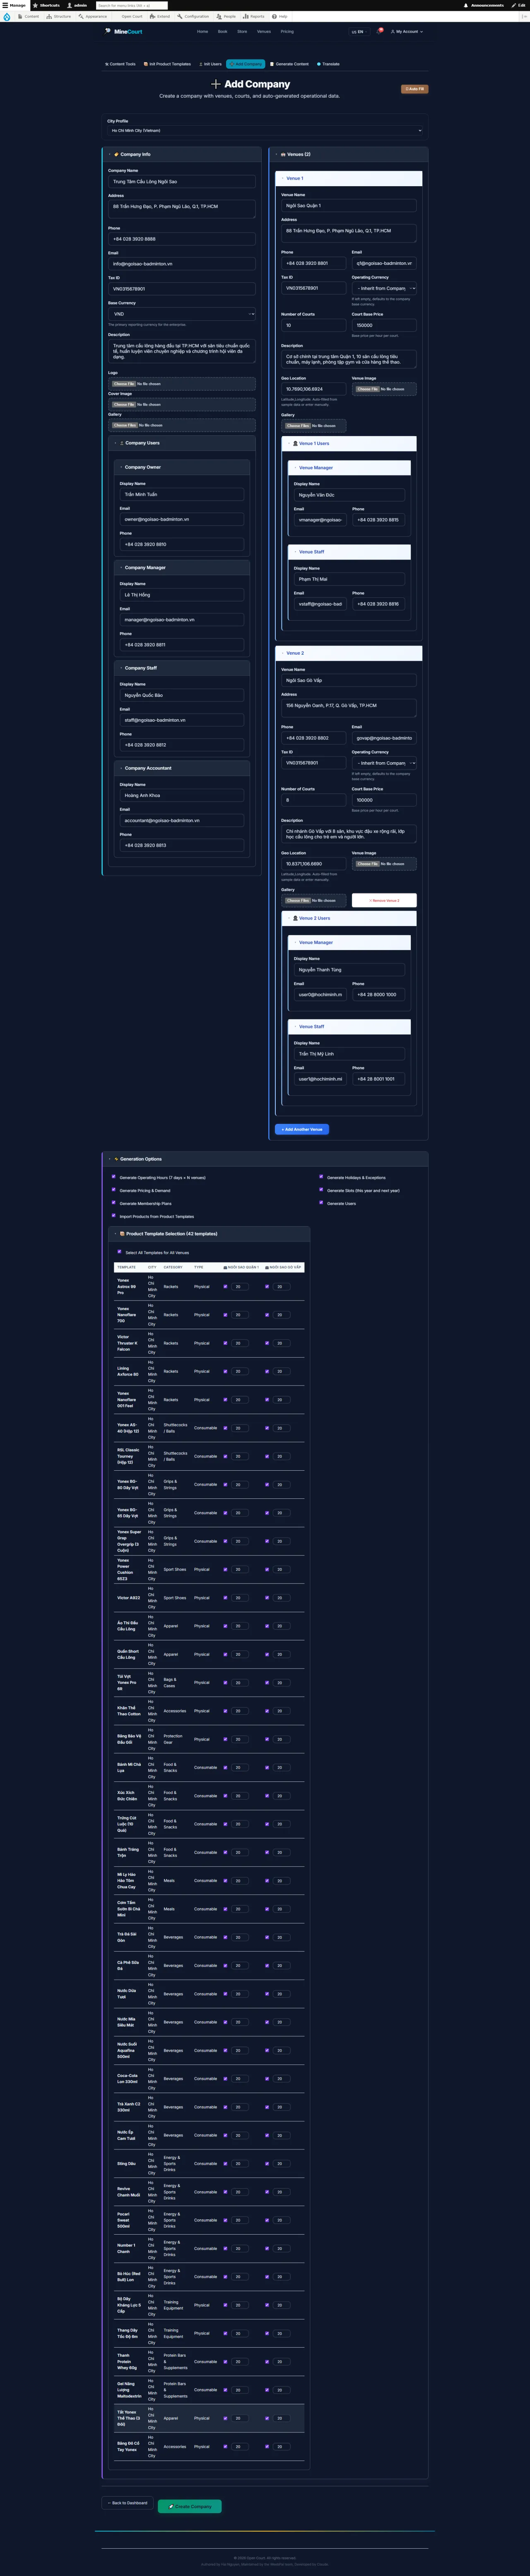
Task: Open the People admin menu
Action: tap(227, 16)
